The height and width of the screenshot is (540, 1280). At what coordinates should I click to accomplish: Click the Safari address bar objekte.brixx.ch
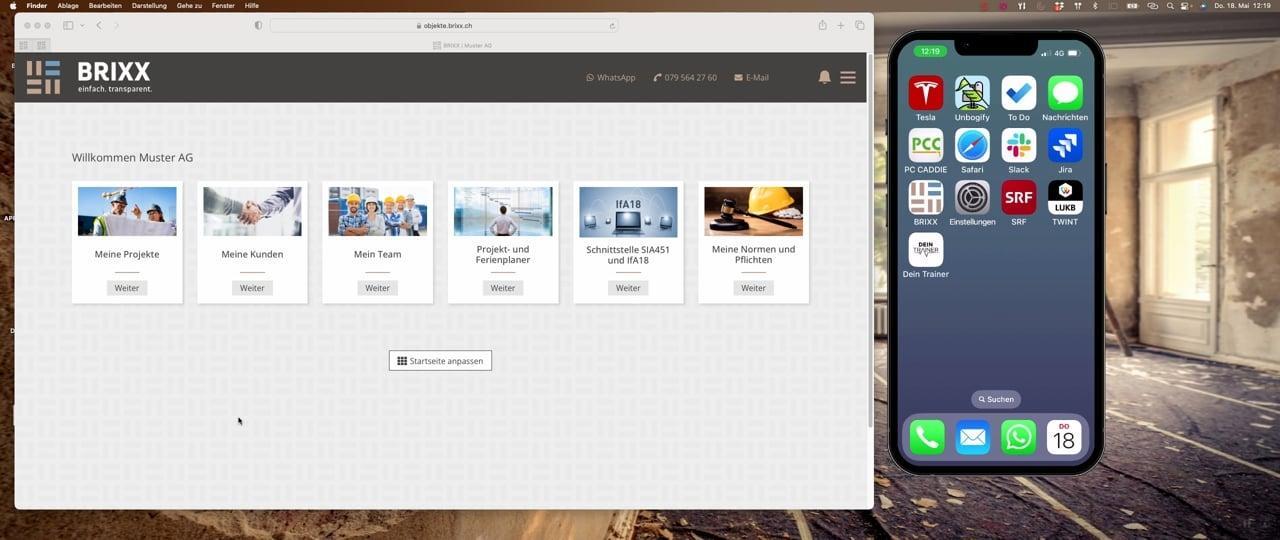pyautogui.click(x=444, y=25)
